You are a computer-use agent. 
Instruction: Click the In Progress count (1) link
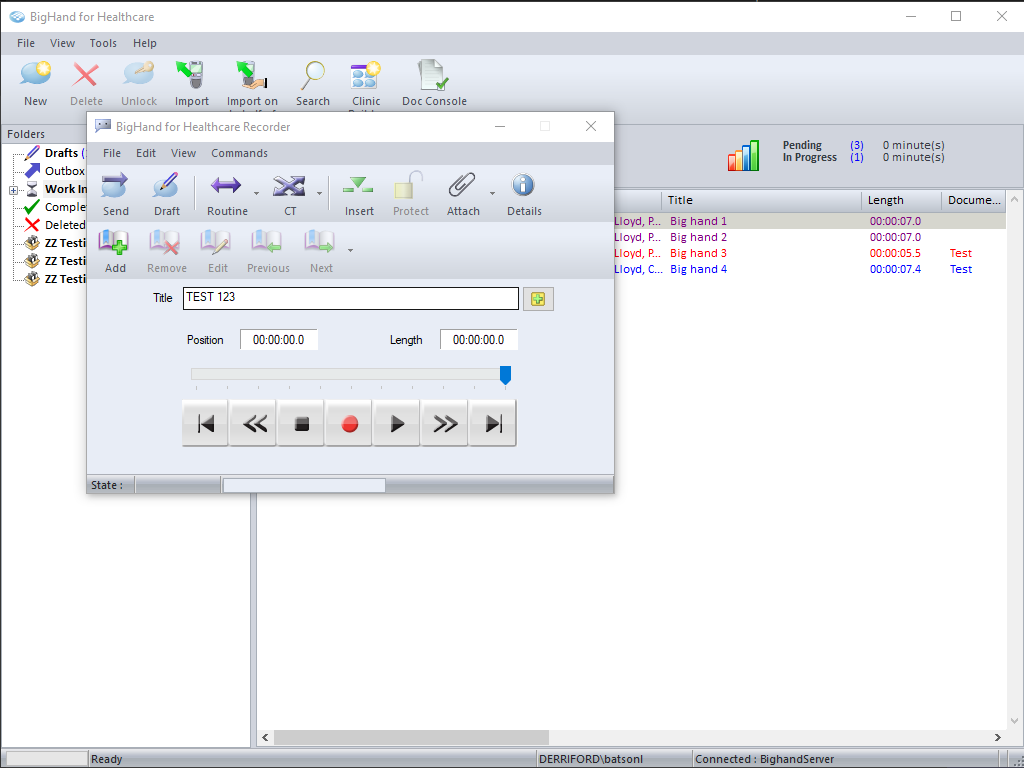(857, 157)
